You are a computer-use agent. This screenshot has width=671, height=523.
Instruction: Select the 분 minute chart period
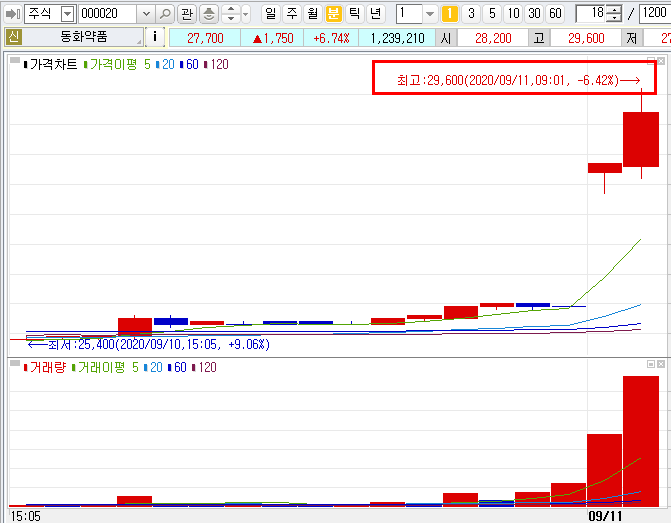click(333, 14)
